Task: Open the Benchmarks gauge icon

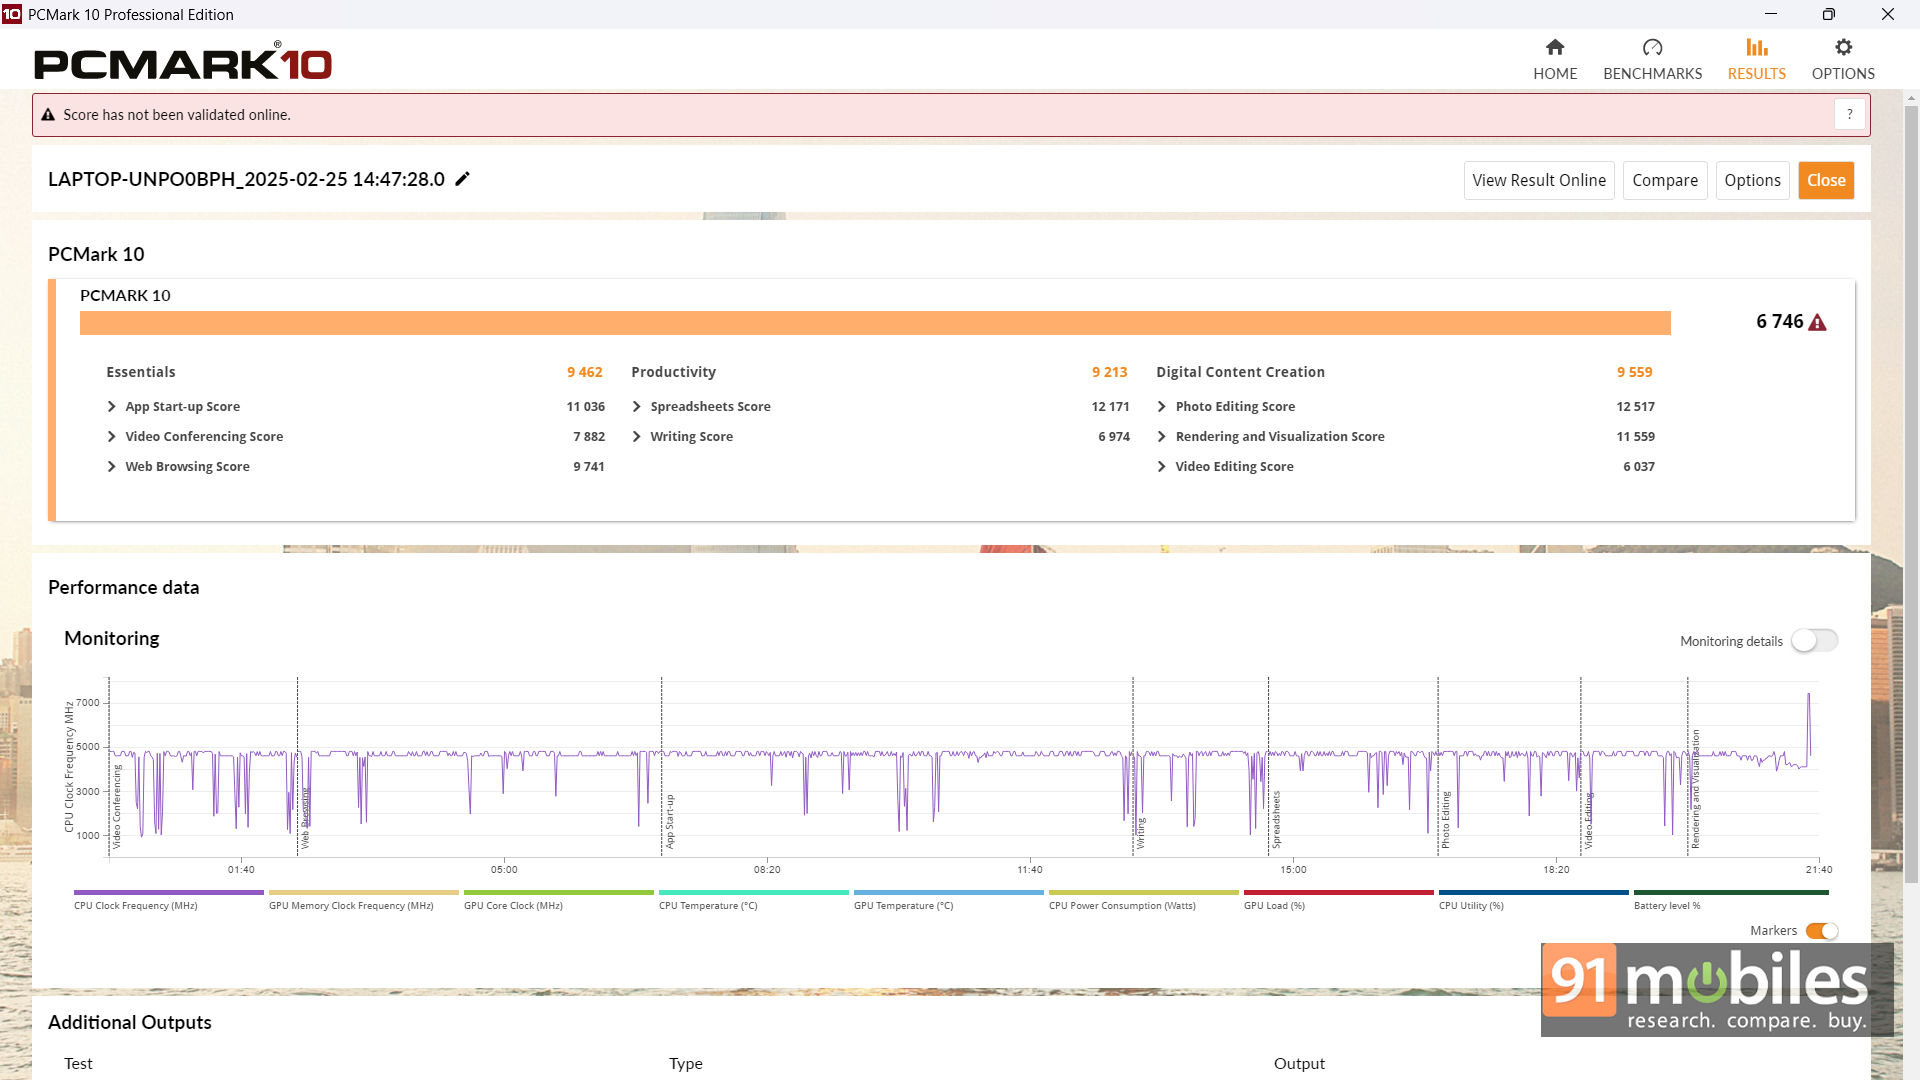Action: pos(1652,47)
